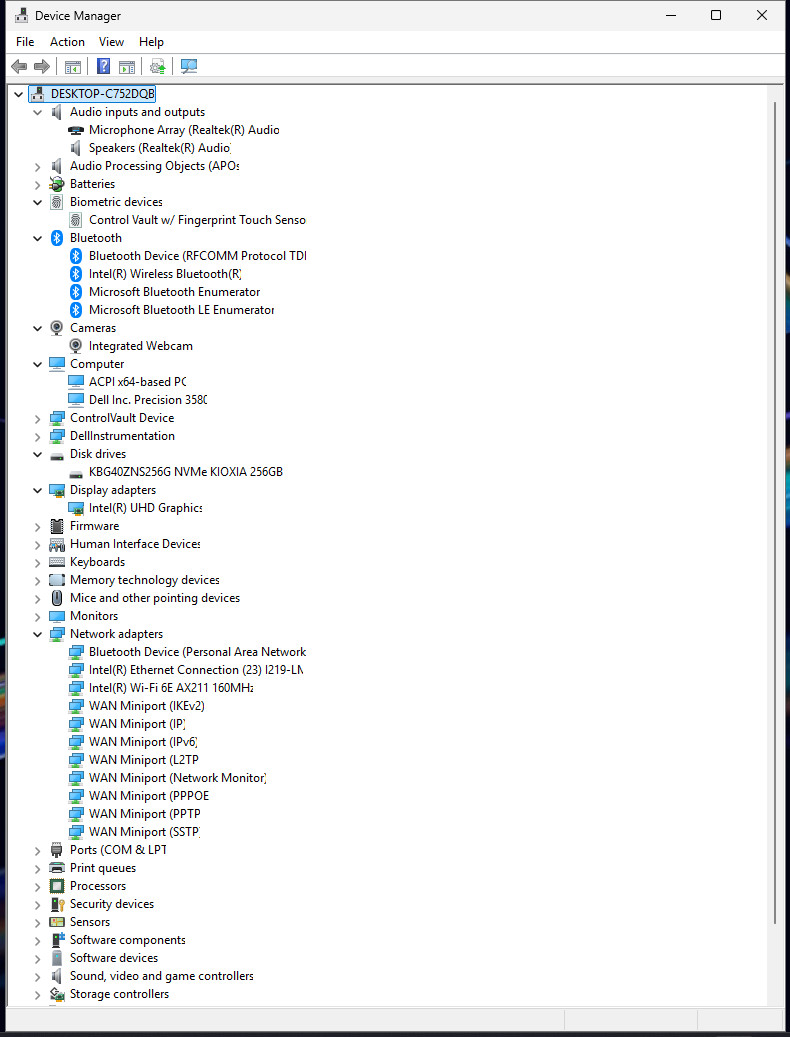Click the drive icon beside KBG40ZNS256G NVMe

[x=76, y=473]
